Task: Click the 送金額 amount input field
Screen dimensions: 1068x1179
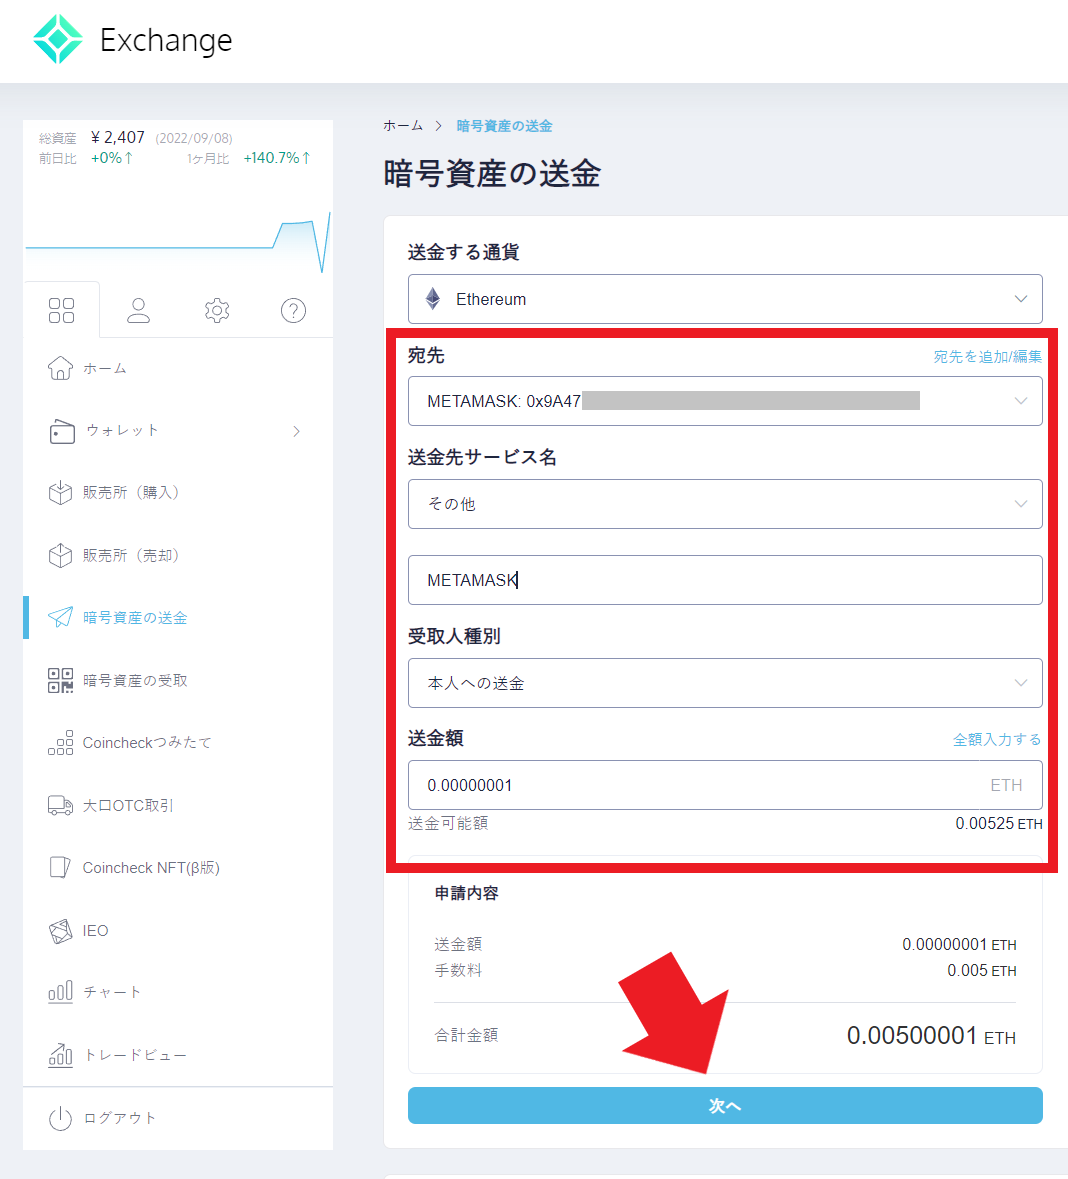Action: click(x=725, y=785)
